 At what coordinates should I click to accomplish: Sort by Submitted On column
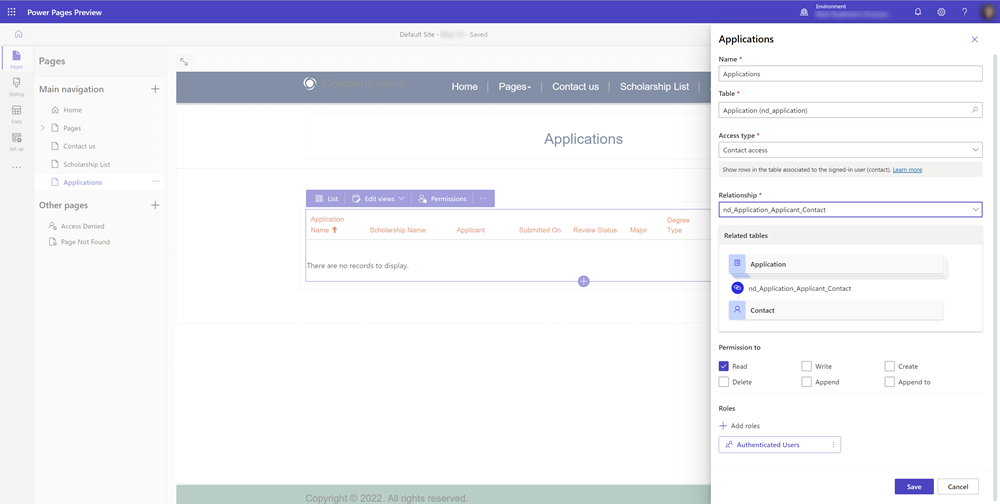pyautogui.click(x=540, y=230)
